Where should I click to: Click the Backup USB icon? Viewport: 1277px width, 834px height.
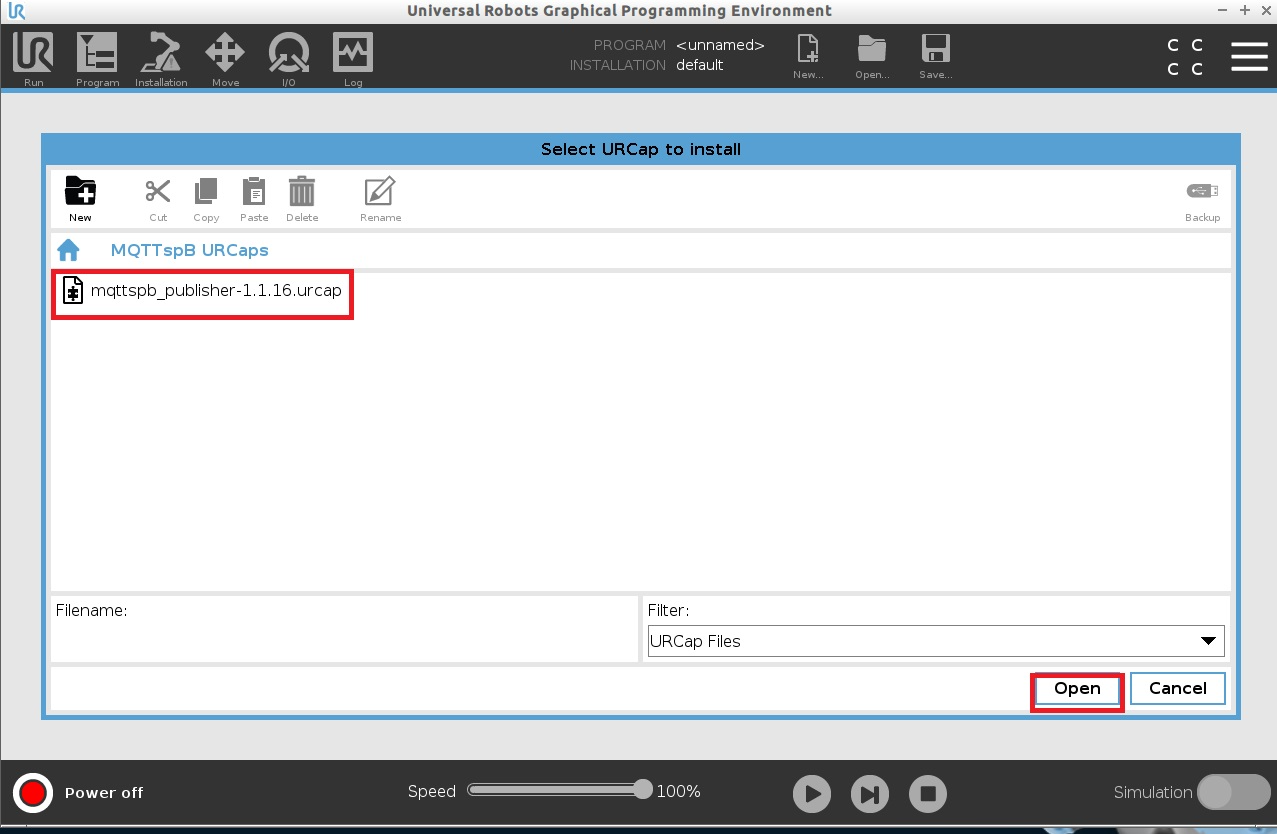pyautogui.click(x=1202, y=199)
